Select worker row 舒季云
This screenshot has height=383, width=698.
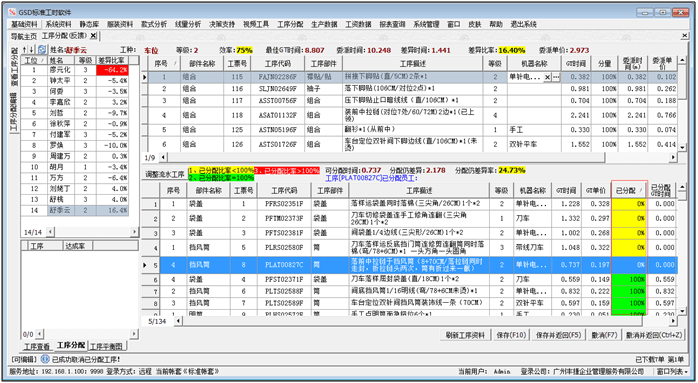[74, 210]
